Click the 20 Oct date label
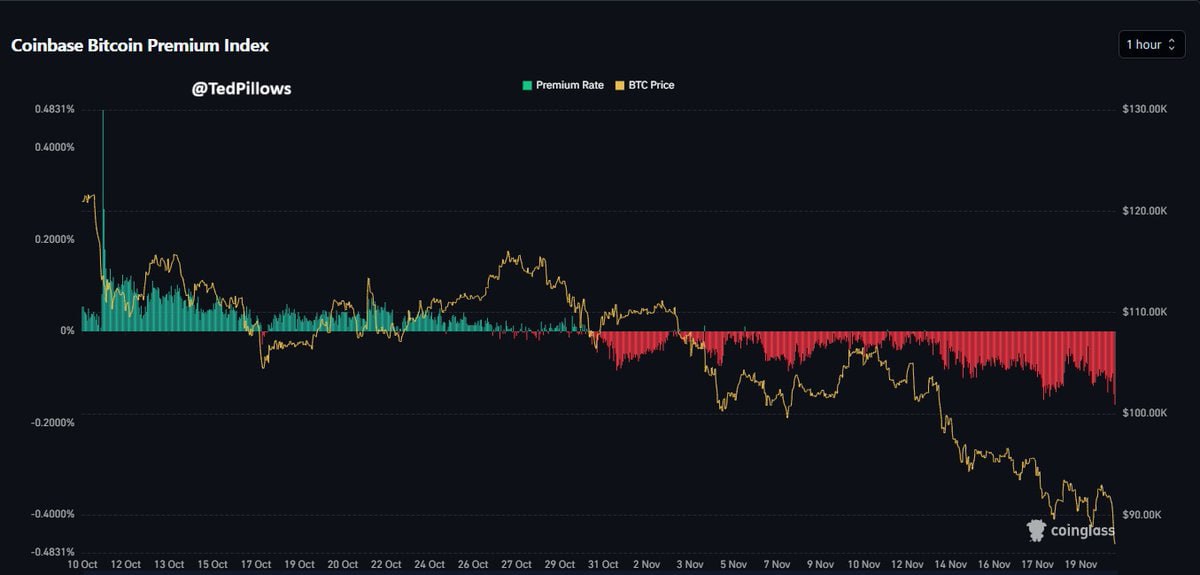 pos(343,564)
